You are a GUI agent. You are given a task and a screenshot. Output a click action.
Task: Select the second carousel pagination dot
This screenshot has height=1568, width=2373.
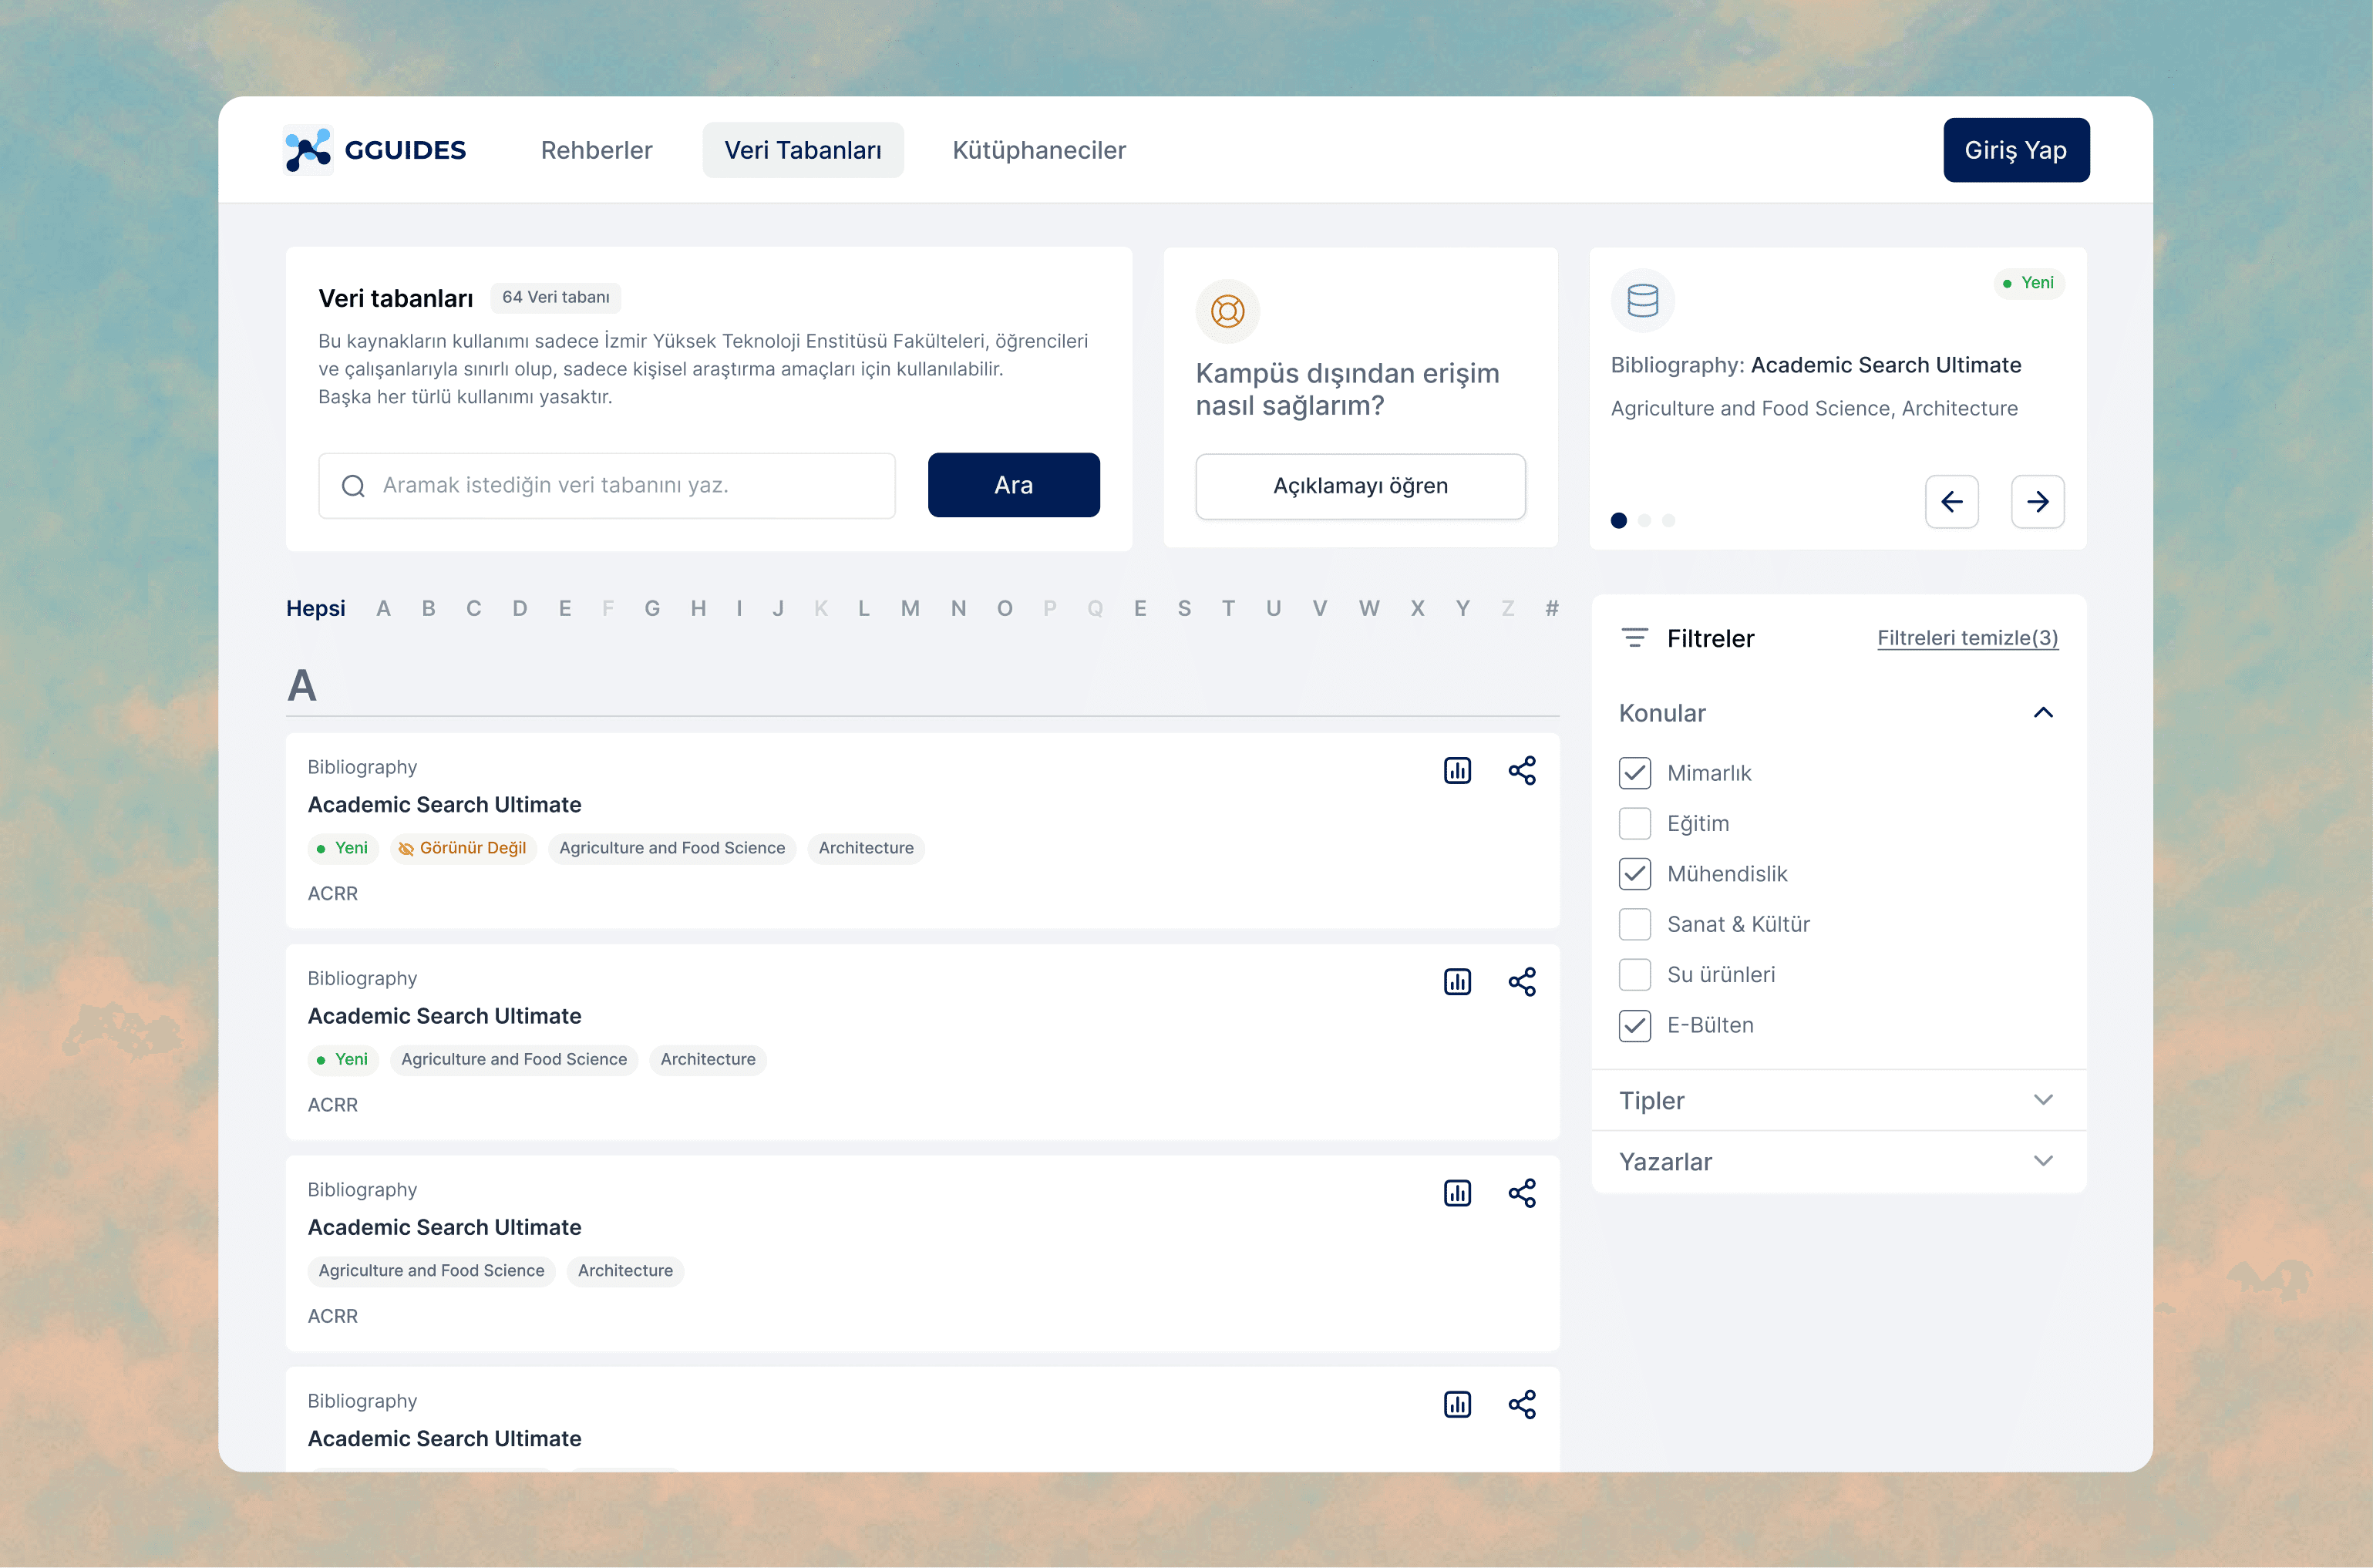tap(1644, 520)
